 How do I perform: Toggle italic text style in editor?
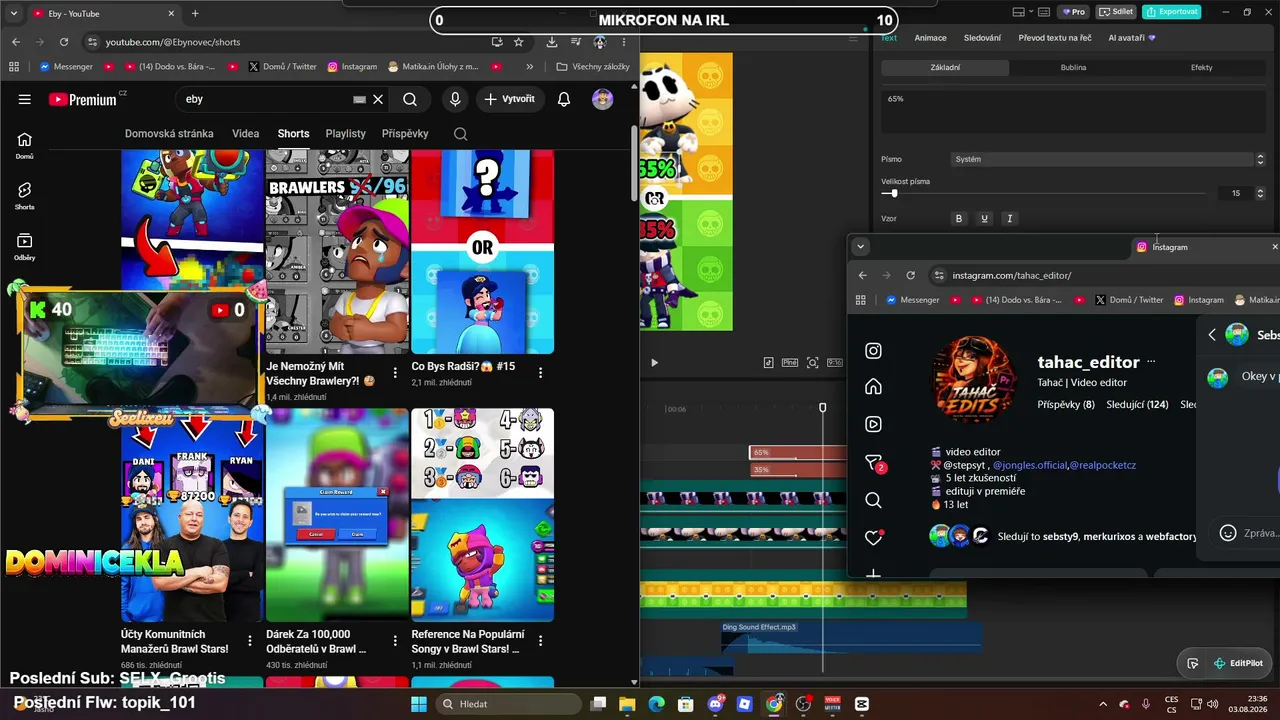[x=1009, y=219]
